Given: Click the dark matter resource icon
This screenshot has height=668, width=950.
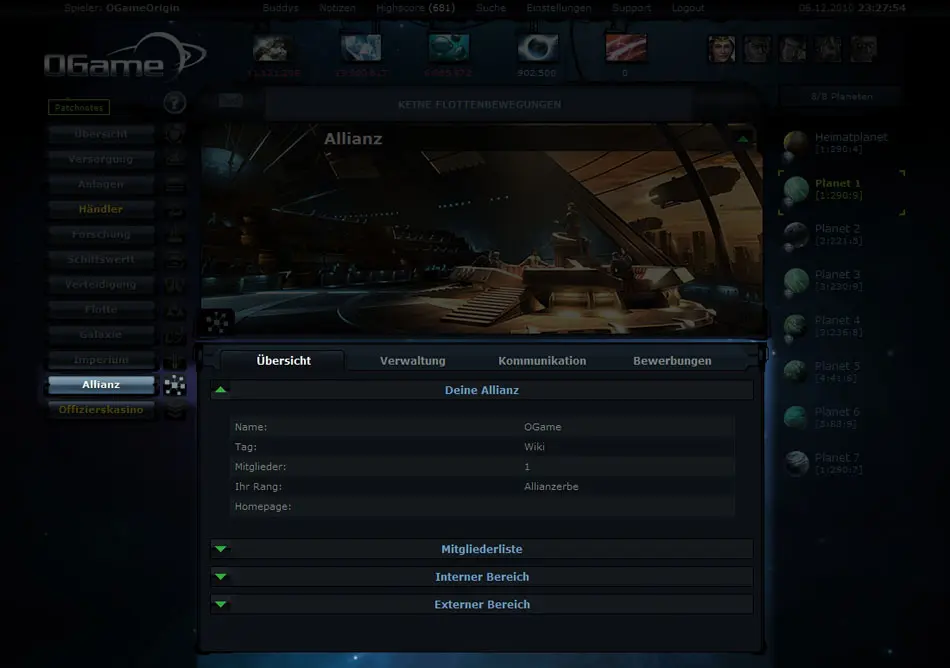Looking at the screenshot, I should (626, 48).
